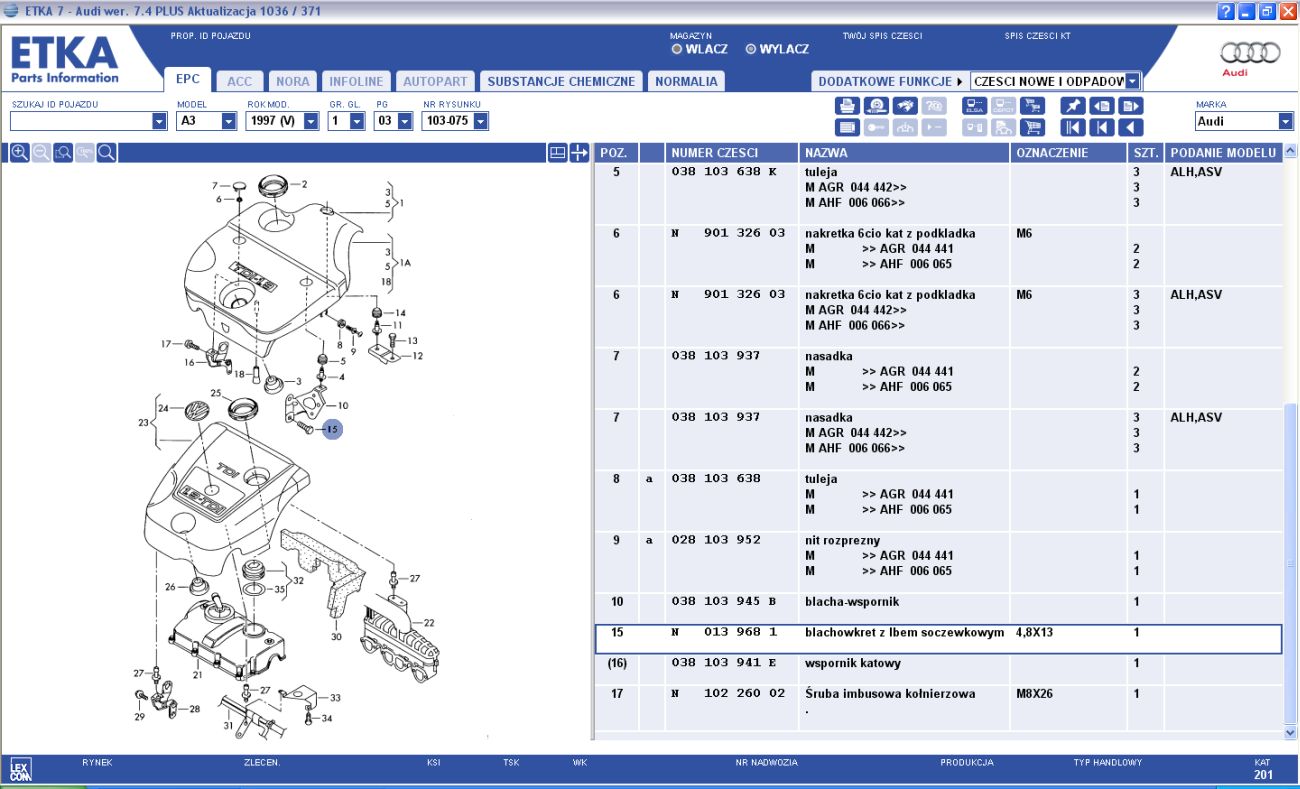Launch the ELSA link icon
Screen dimensions: 1300x789
tap(974, 106)
